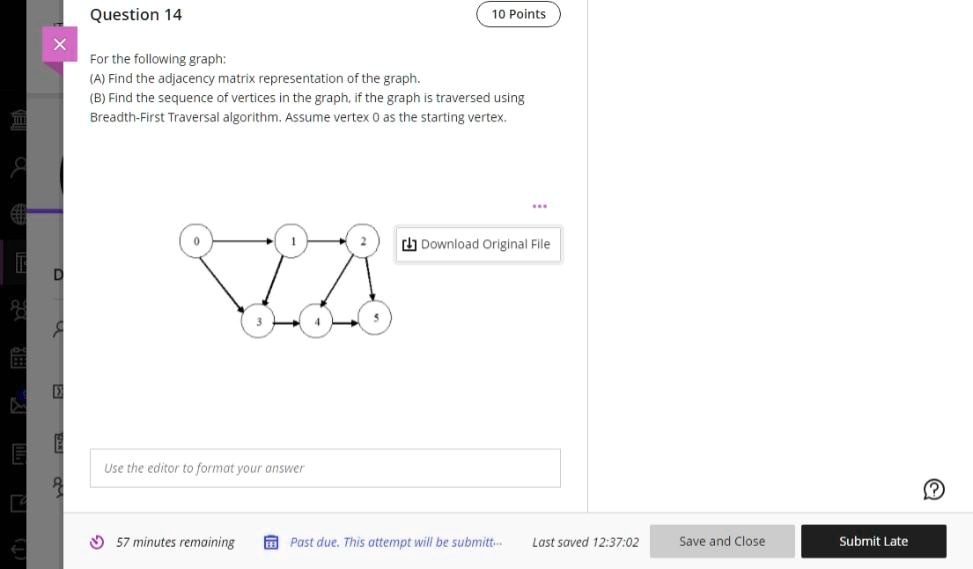Open the institution page sidebar icon

pos(19,119)
